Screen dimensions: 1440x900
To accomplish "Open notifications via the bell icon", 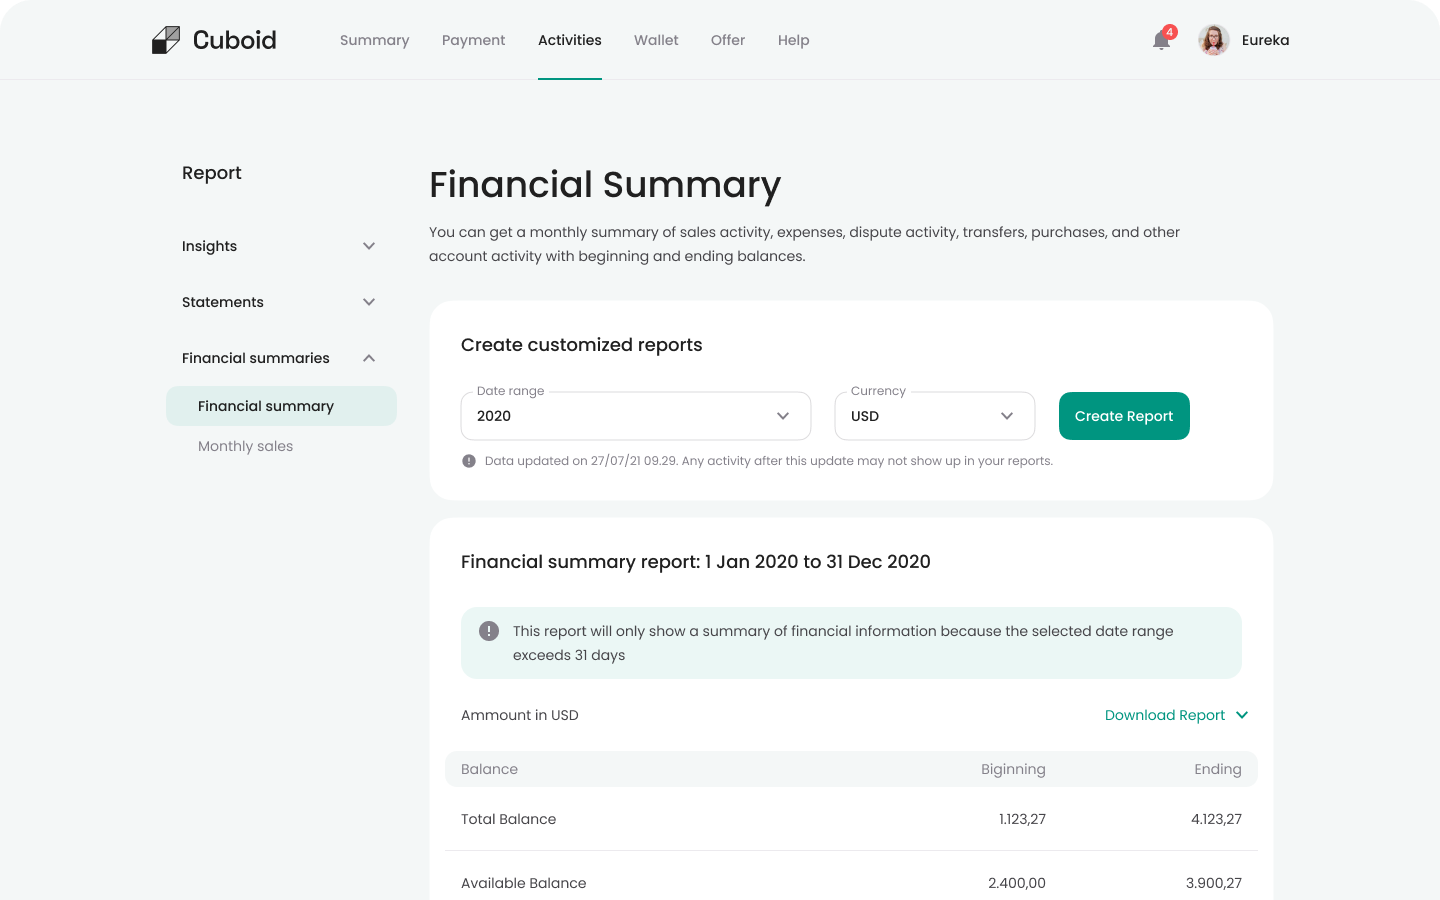I will (x=1160, y=42).
